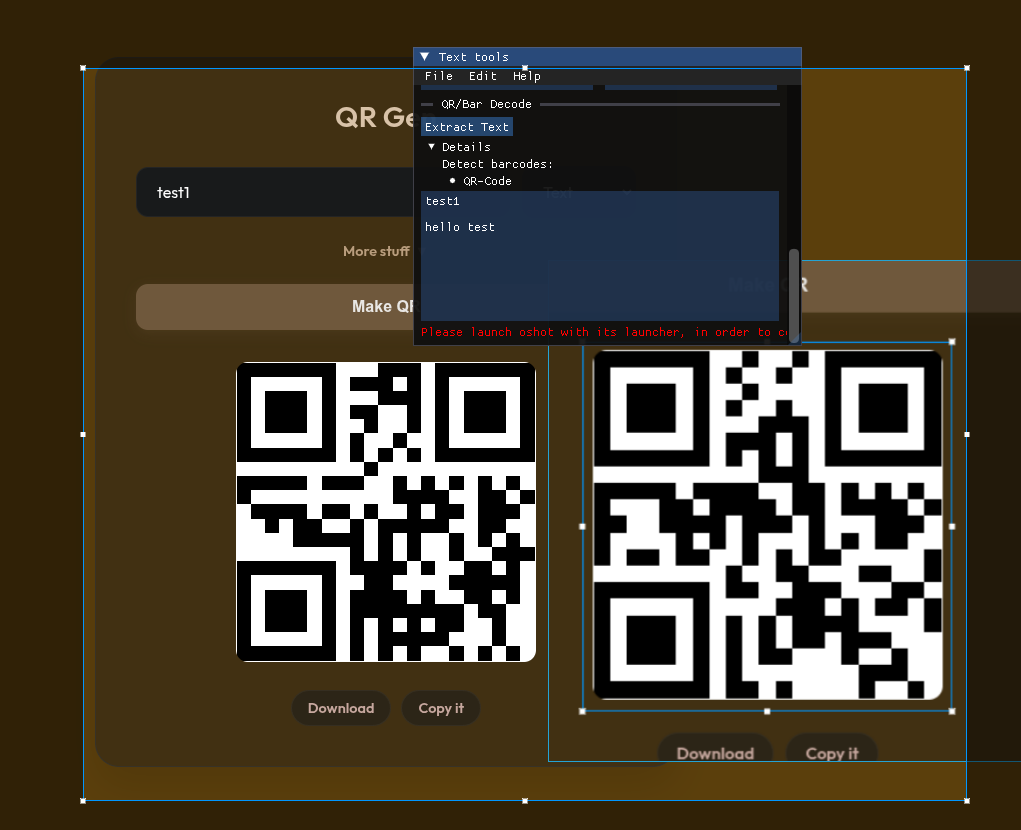Expand the More stuff section
Image resolution: width=1021 pixels, height=830 pixels.
click(x=376, y=251)
